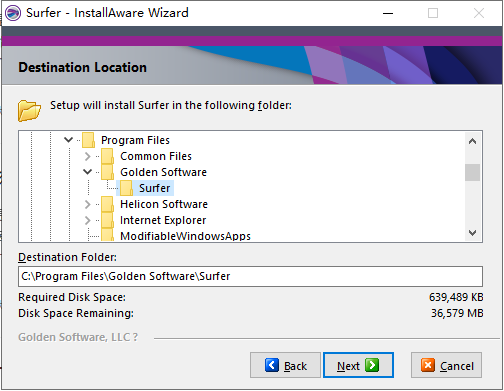Viewport: 504px width, 391px height.
Task: Click the Surfer app icon in title bar
Action: 13,13
